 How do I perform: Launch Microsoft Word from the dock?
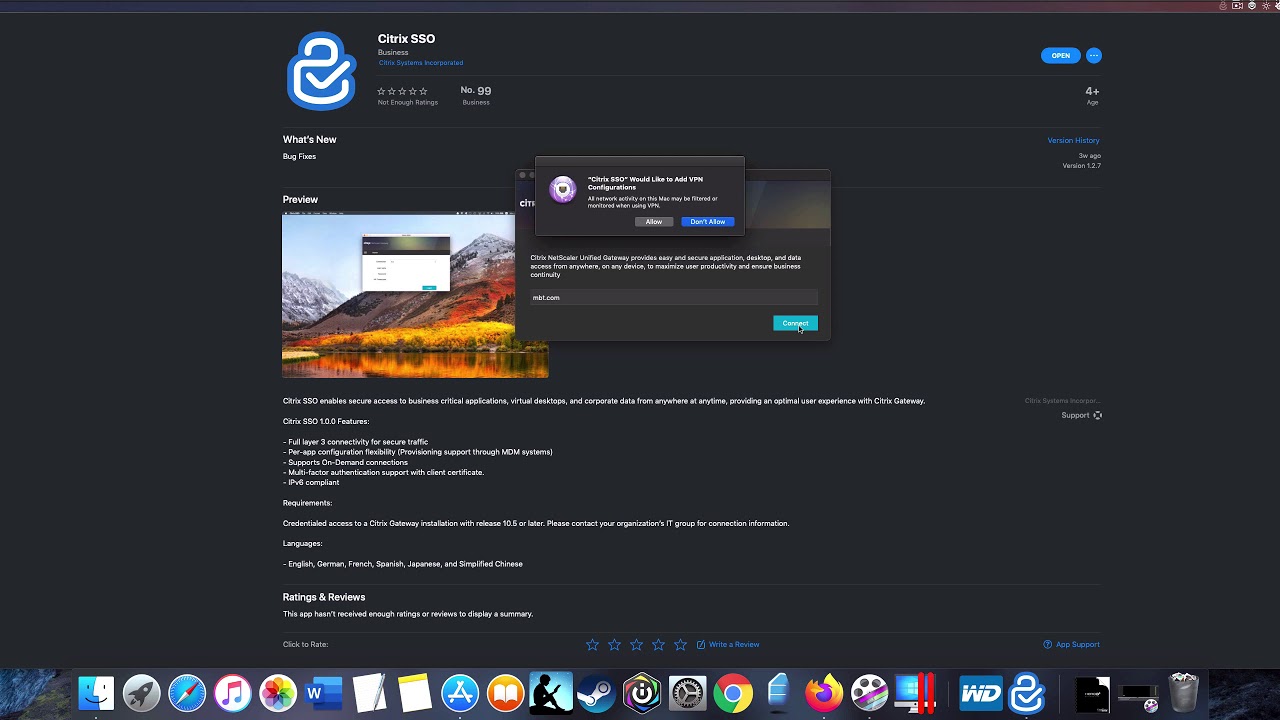tap(324, 693)
